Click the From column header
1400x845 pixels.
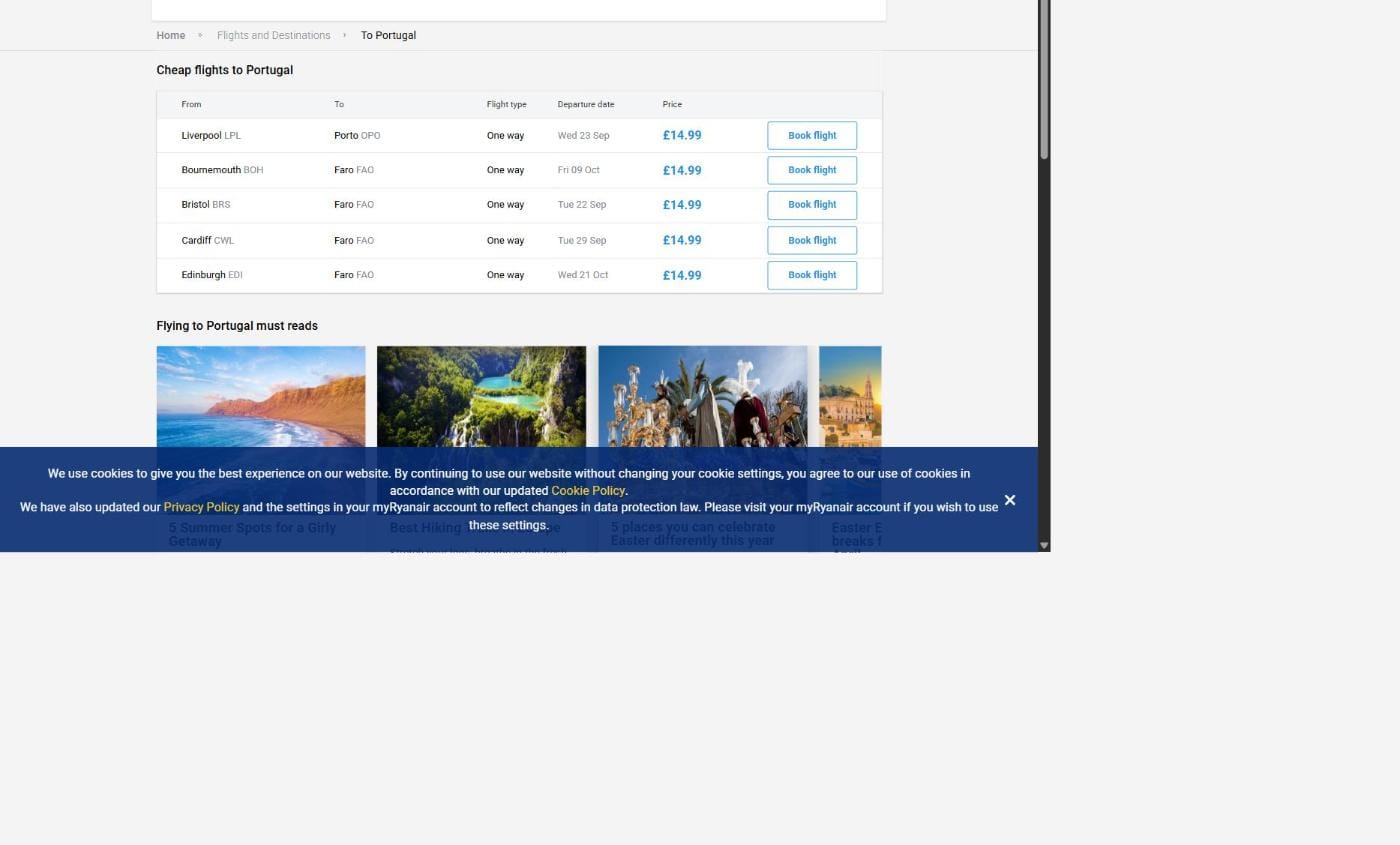click(x=191, y=104)
